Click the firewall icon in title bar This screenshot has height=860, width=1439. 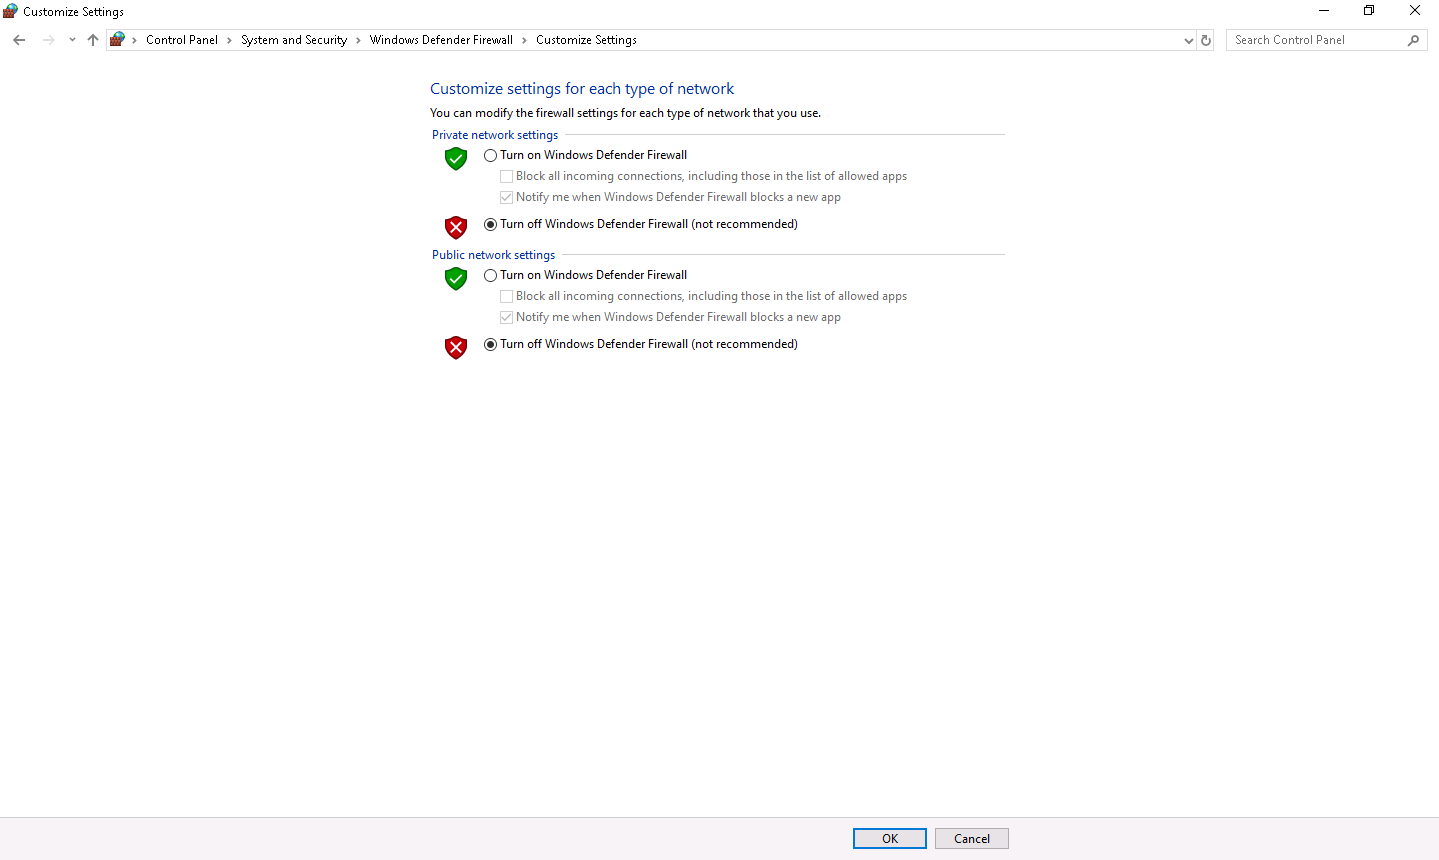coord(10,11)
